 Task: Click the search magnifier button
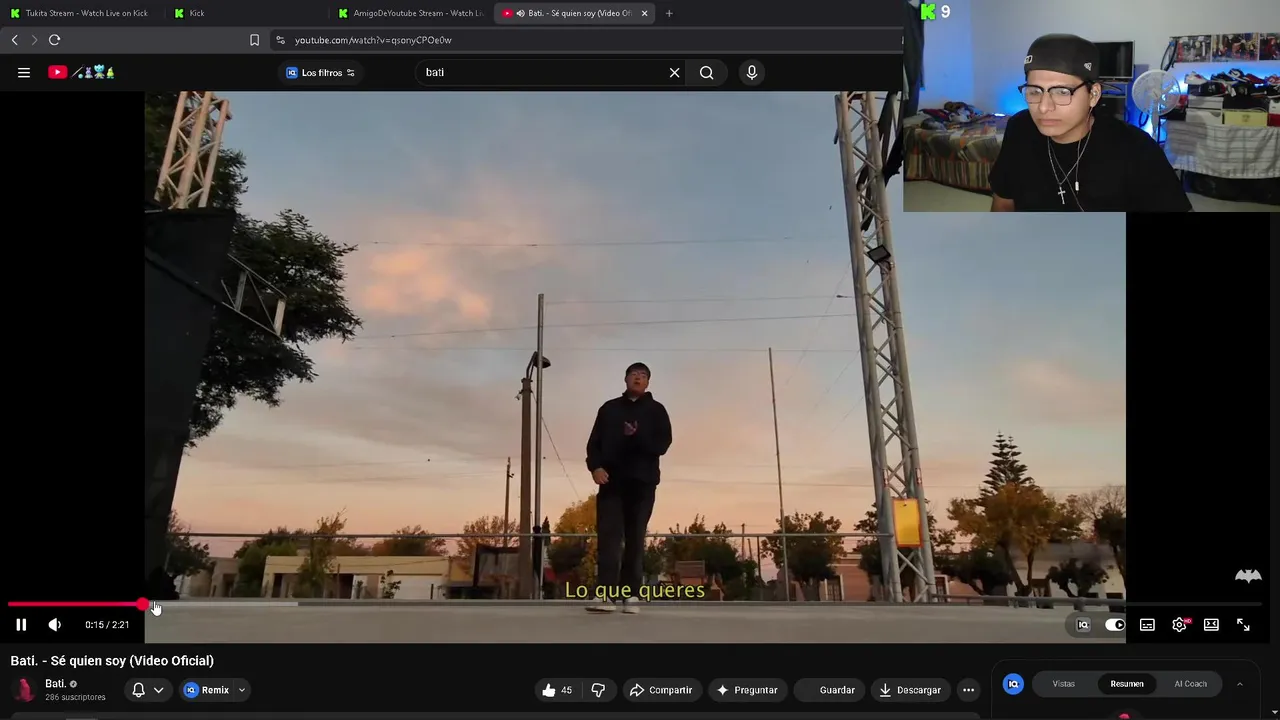click(707, 72)
